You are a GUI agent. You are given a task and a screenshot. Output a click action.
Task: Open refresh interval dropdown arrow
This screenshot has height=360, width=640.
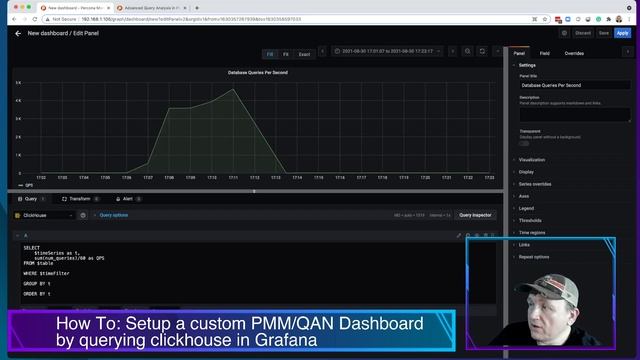tap(497, 51)
